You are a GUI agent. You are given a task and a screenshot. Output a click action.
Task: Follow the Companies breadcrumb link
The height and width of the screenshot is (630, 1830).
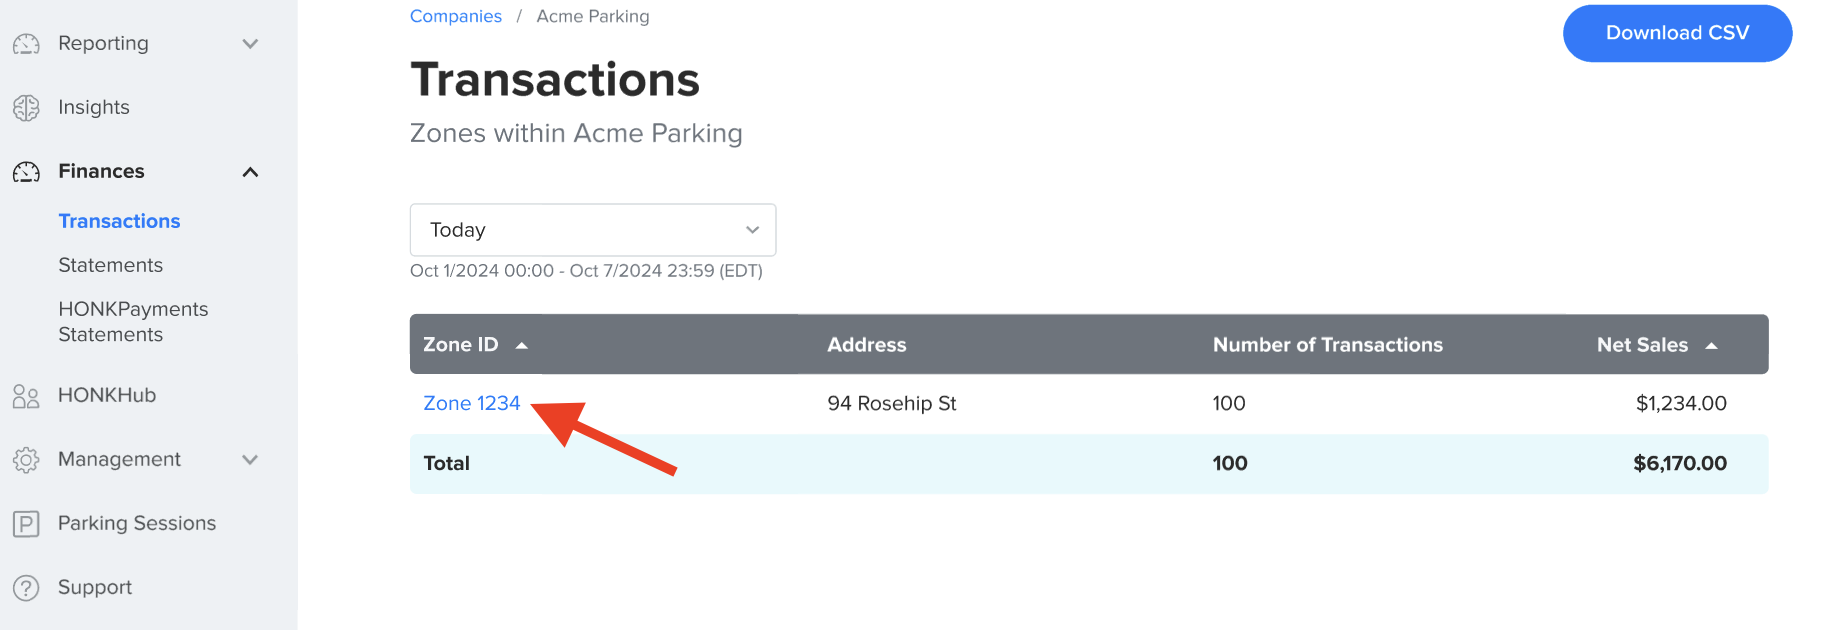point(456,16)
